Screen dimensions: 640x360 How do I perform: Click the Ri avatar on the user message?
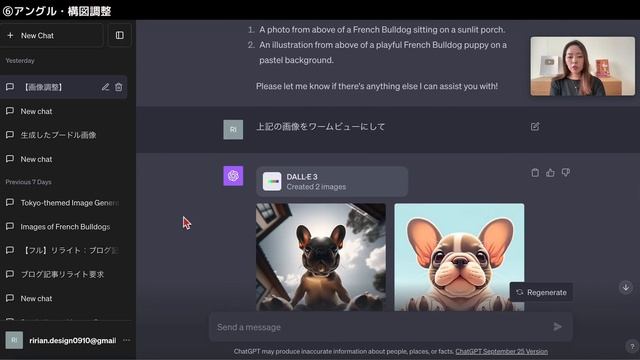pyautogui.click(x=233, y=129)
